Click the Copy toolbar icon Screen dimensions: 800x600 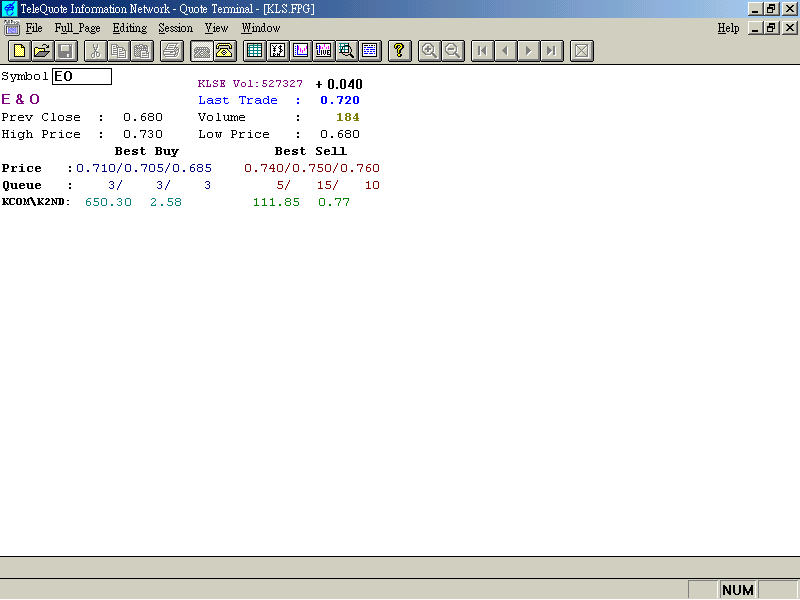118,51
